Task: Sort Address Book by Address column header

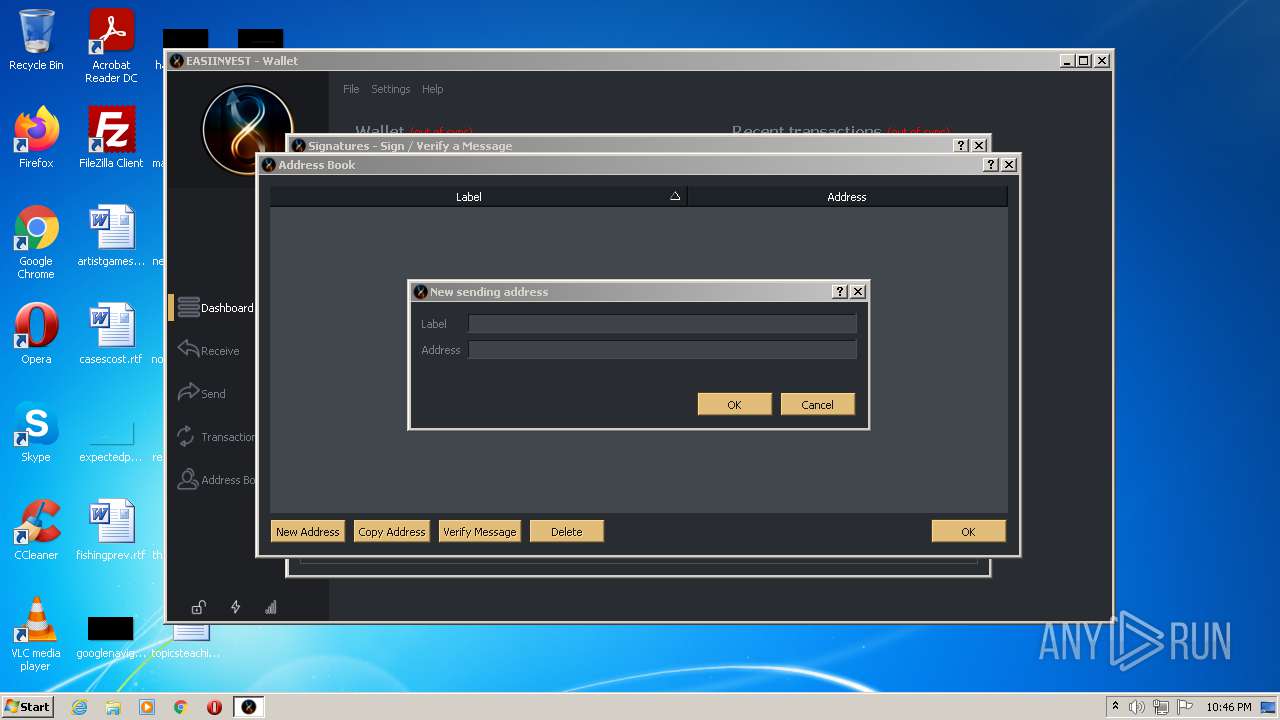Action: coord(847,197)
